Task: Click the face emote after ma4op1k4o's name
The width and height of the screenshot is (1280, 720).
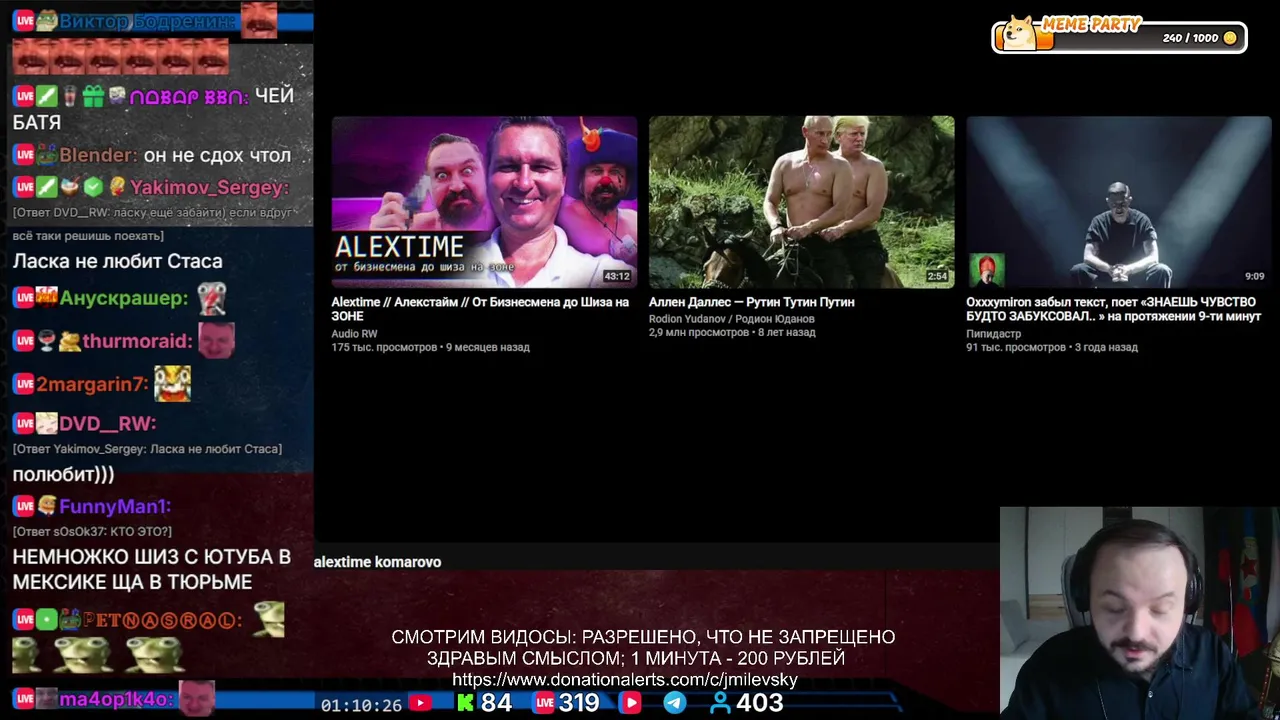Action: 196,698
